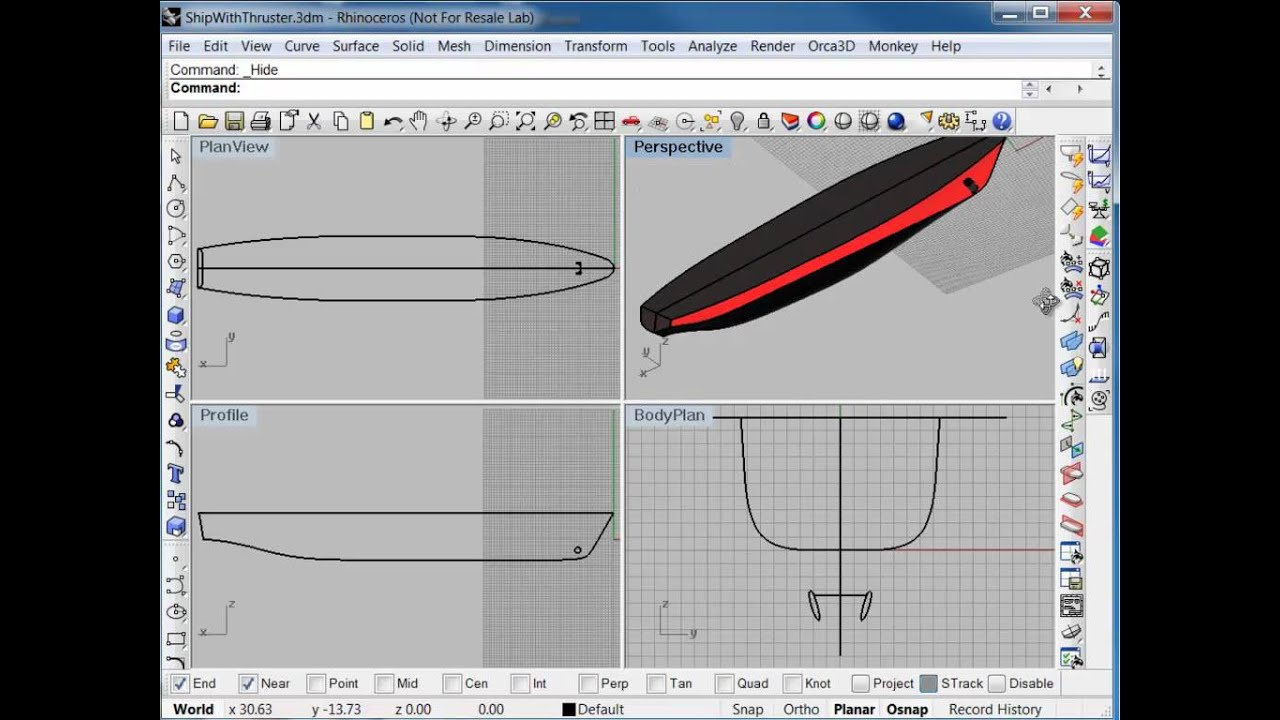Screen dimensions: 1280x720
Task: Click the Paste clipboard icon
Action: pyautogui.click(x=366, y=121)
